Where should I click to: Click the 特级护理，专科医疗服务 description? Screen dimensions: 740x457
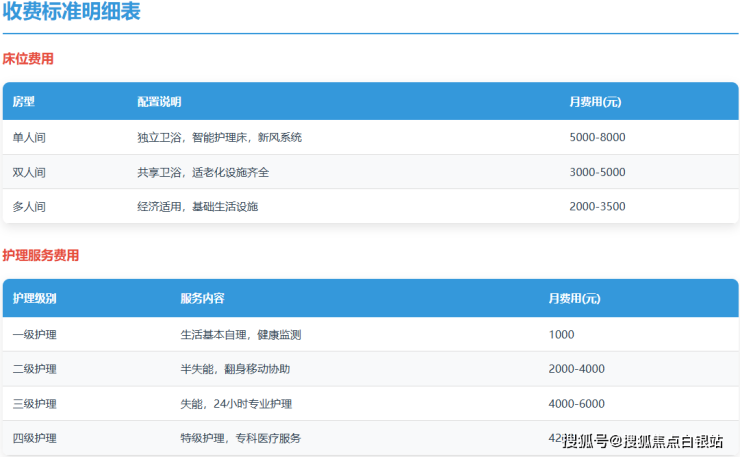click(240, 438)
